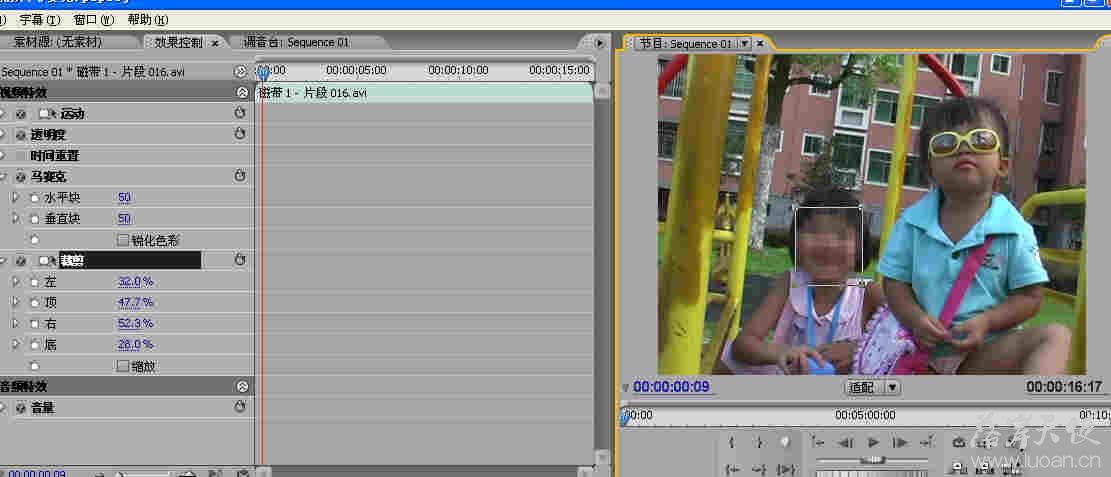Enable the 锐化色彩 checkbox

(x=123, y=240)
